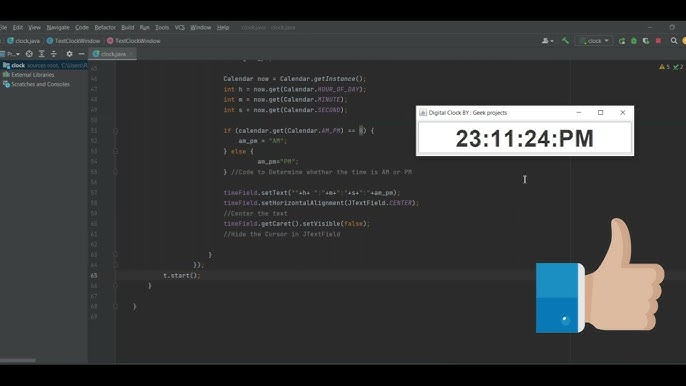Select Scratches and Consoles tree item
The height and width of the screenshot is (386, 686).
(37, 84)
